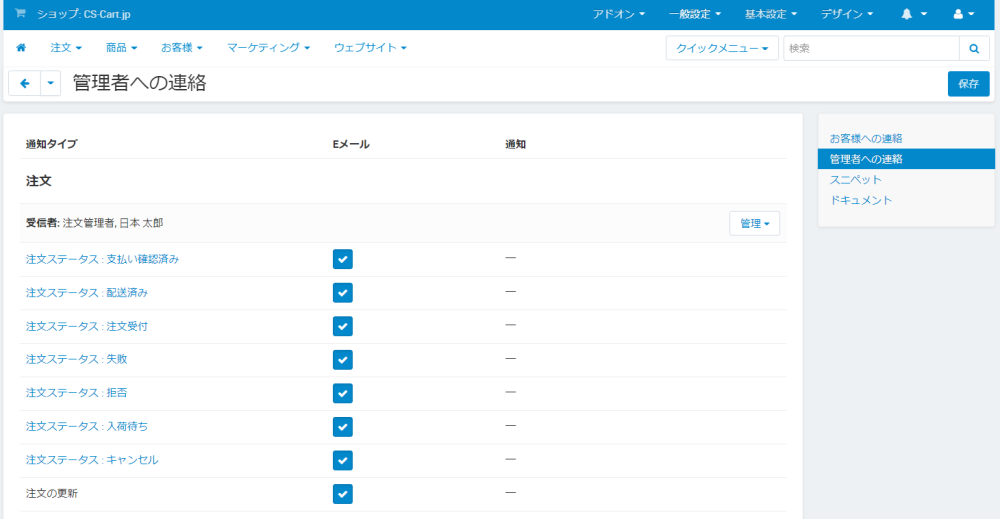Screen dimensions: 1000x519
Task: Click the shopping cart icon
Action: (x=20, y=14)
